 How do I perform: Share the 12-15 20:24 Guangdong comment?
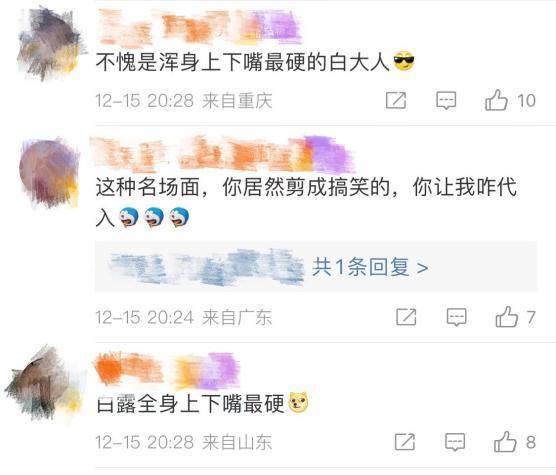(406, 317)
